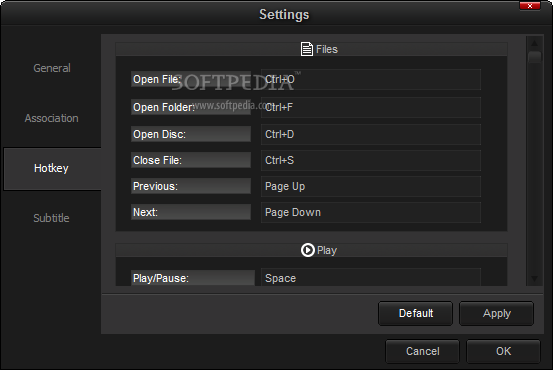This screenshot has height=370, width=553.
Task: Switch to the Association tab
Action: point(51,118)
